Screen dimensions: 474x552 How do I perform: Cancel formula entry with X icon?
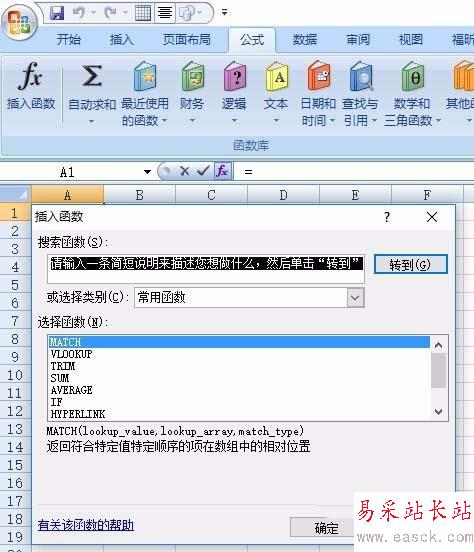coord(185,171)
